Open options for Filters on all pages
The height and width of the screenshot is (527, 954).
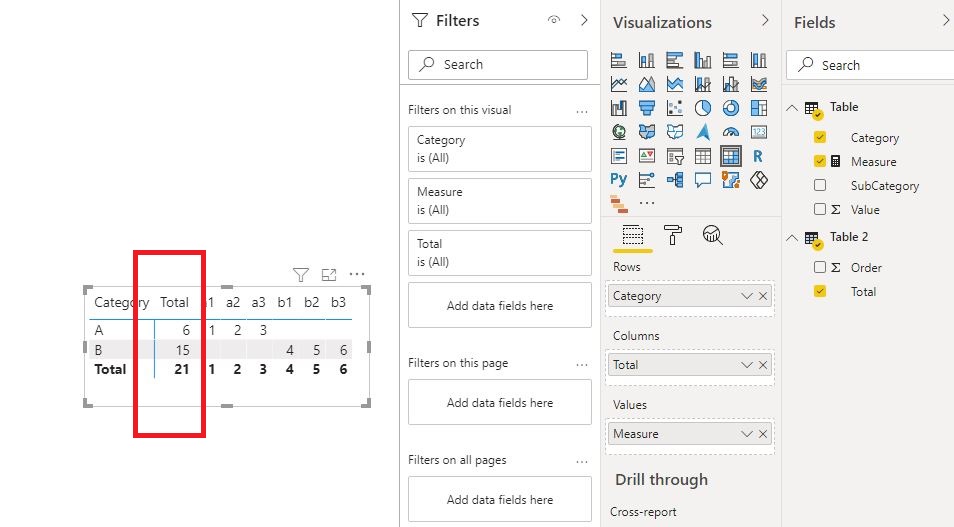tap(582, 462)
